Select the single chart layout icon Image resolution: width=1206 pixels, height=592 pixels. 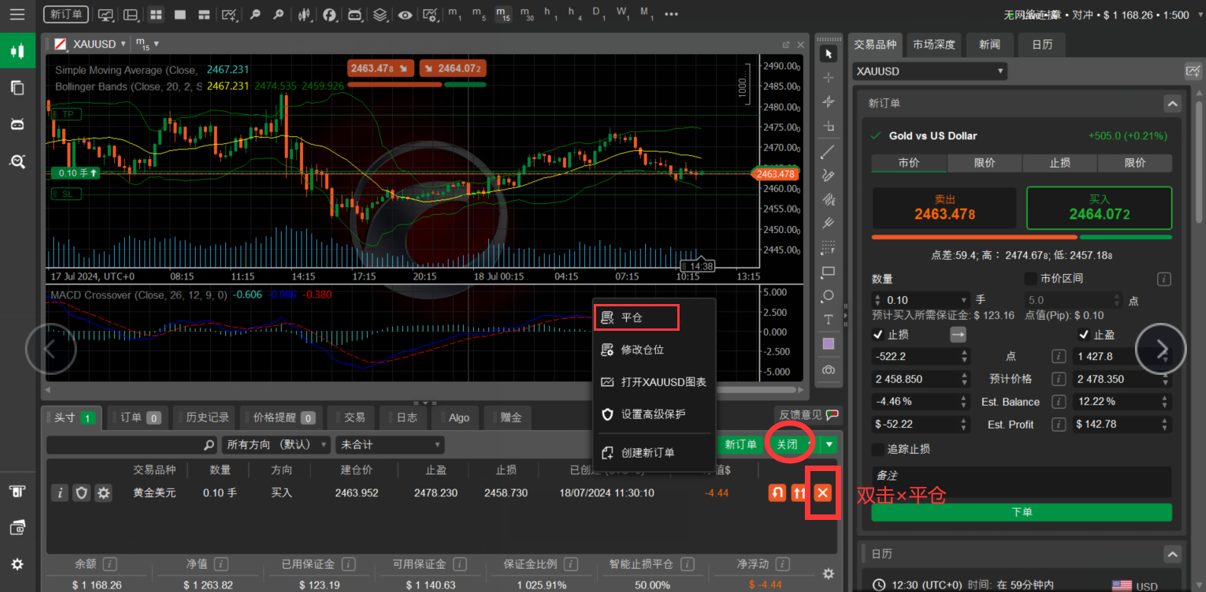[180, 15]
